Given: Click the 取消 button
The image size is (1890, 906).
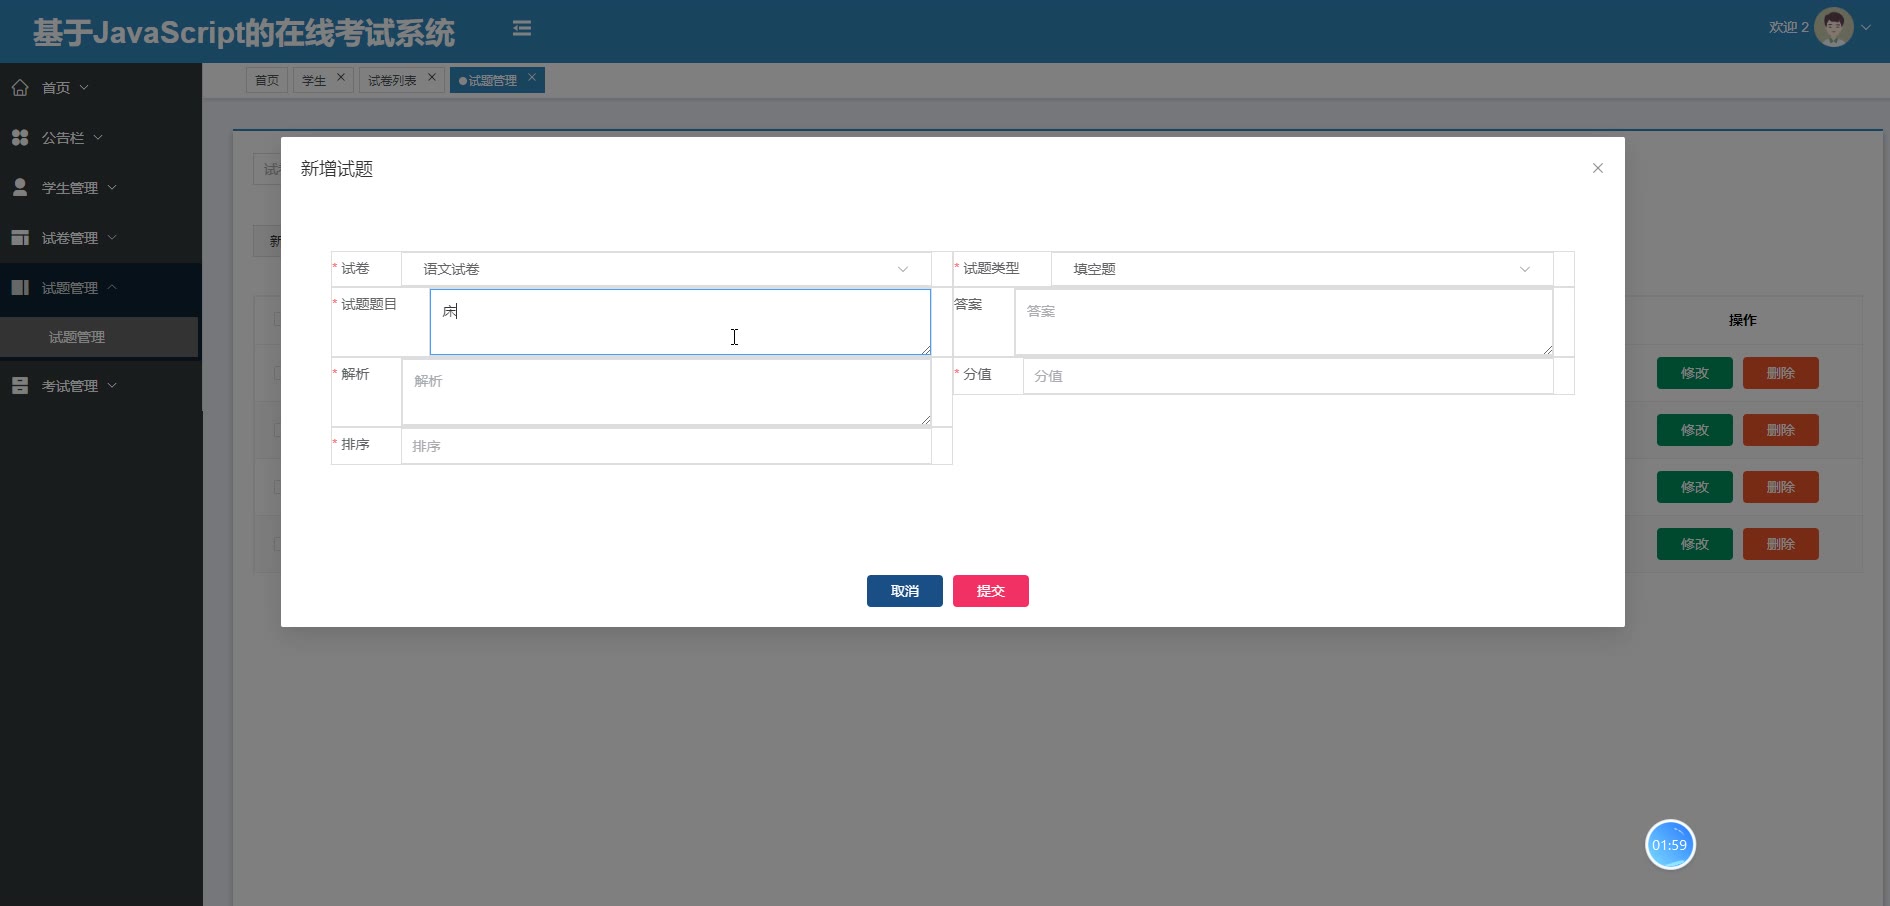Looking at the screenshot, I should coord(905,591).
